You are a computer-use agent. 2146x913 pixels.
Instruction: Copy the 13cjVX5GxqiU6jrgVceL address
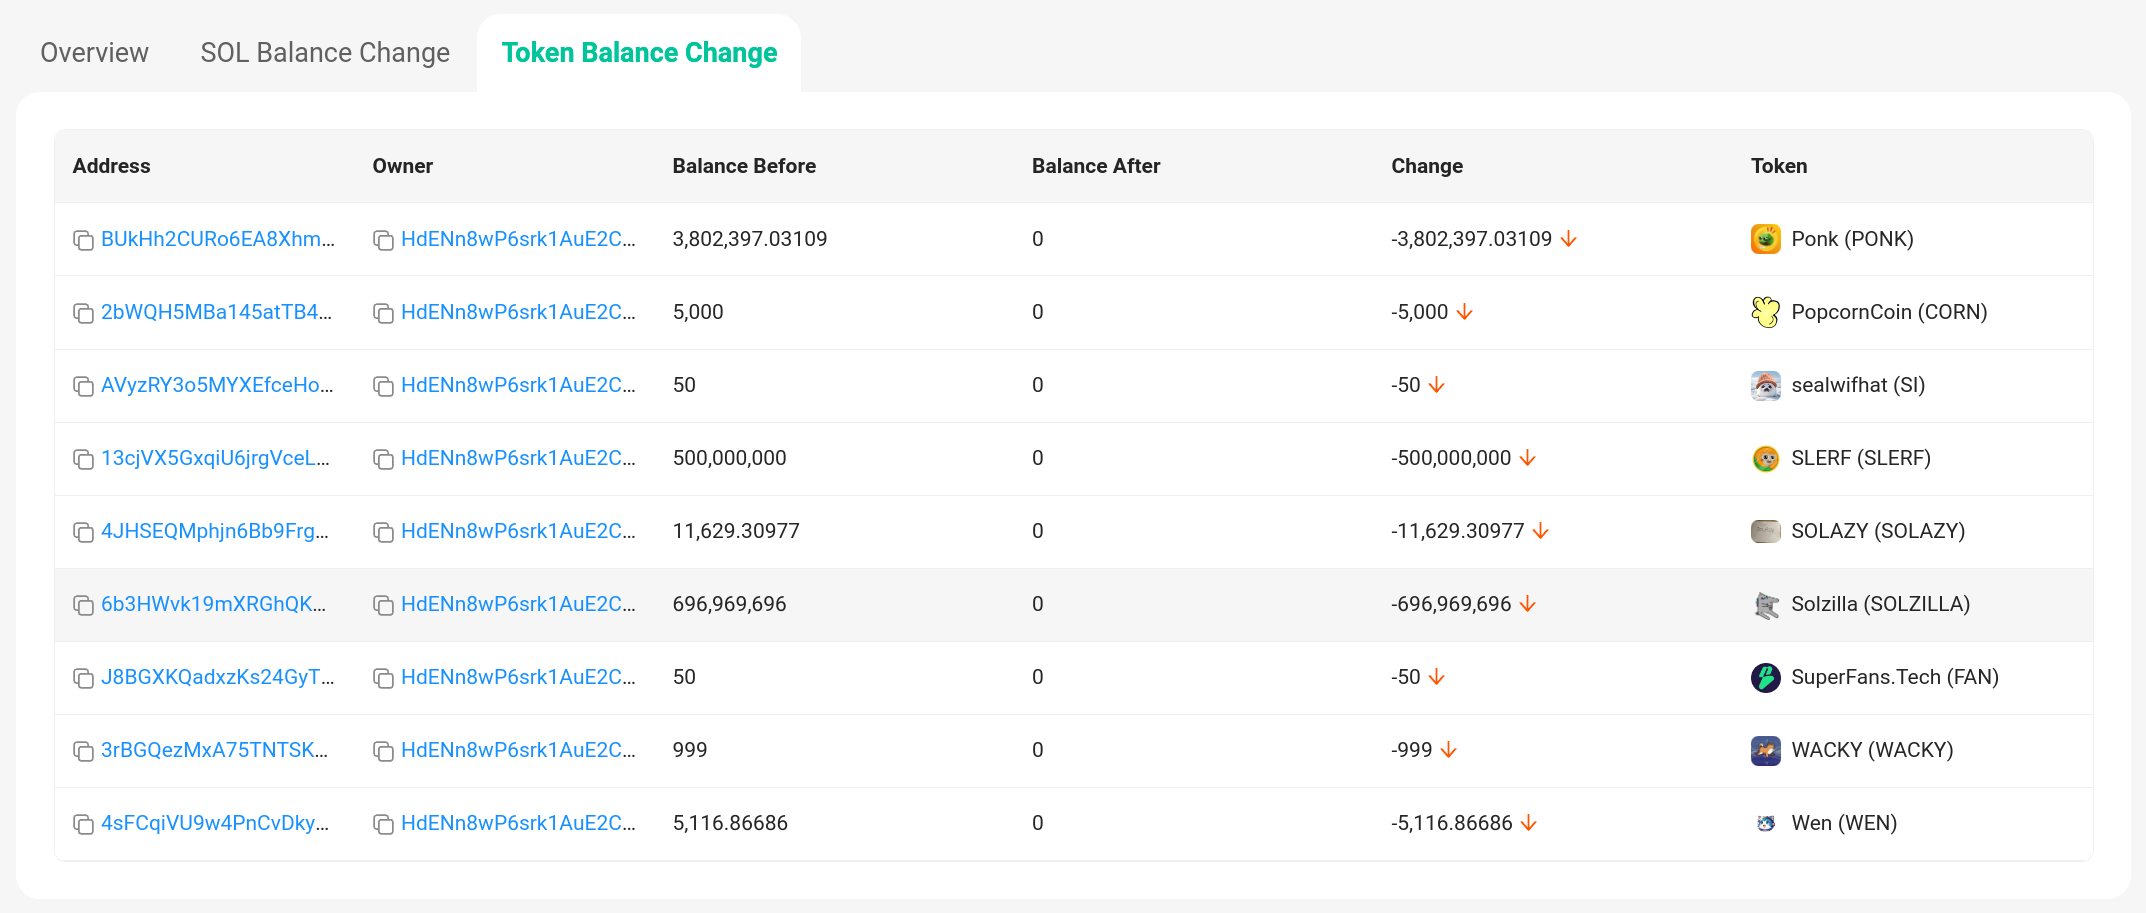pos(83,459)
